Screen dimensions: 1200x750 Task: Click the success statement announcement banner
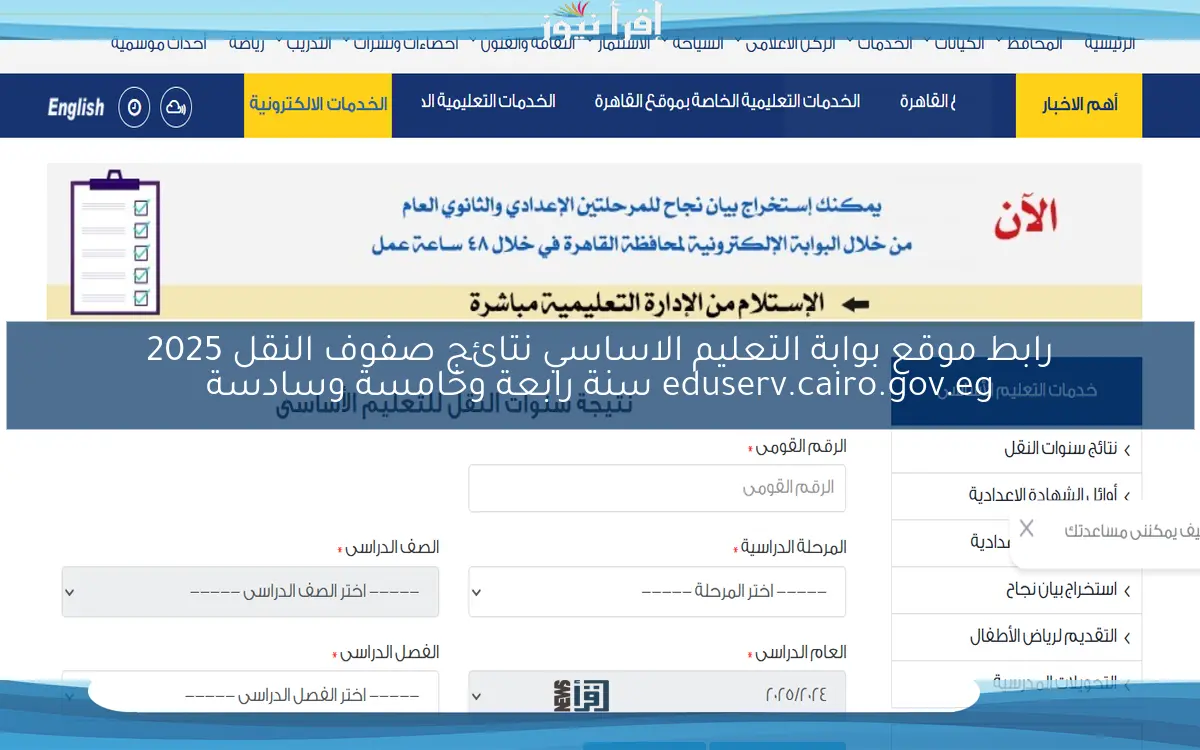pos(594,243)
